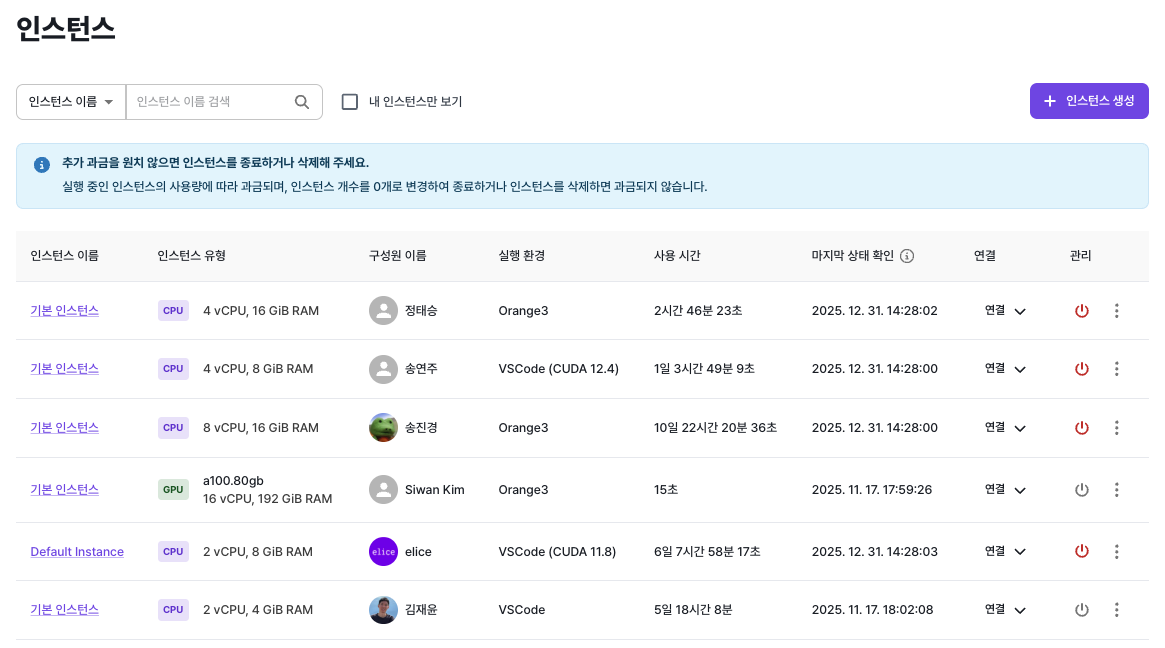Click the CPU badge in 정태승's row

173,310
